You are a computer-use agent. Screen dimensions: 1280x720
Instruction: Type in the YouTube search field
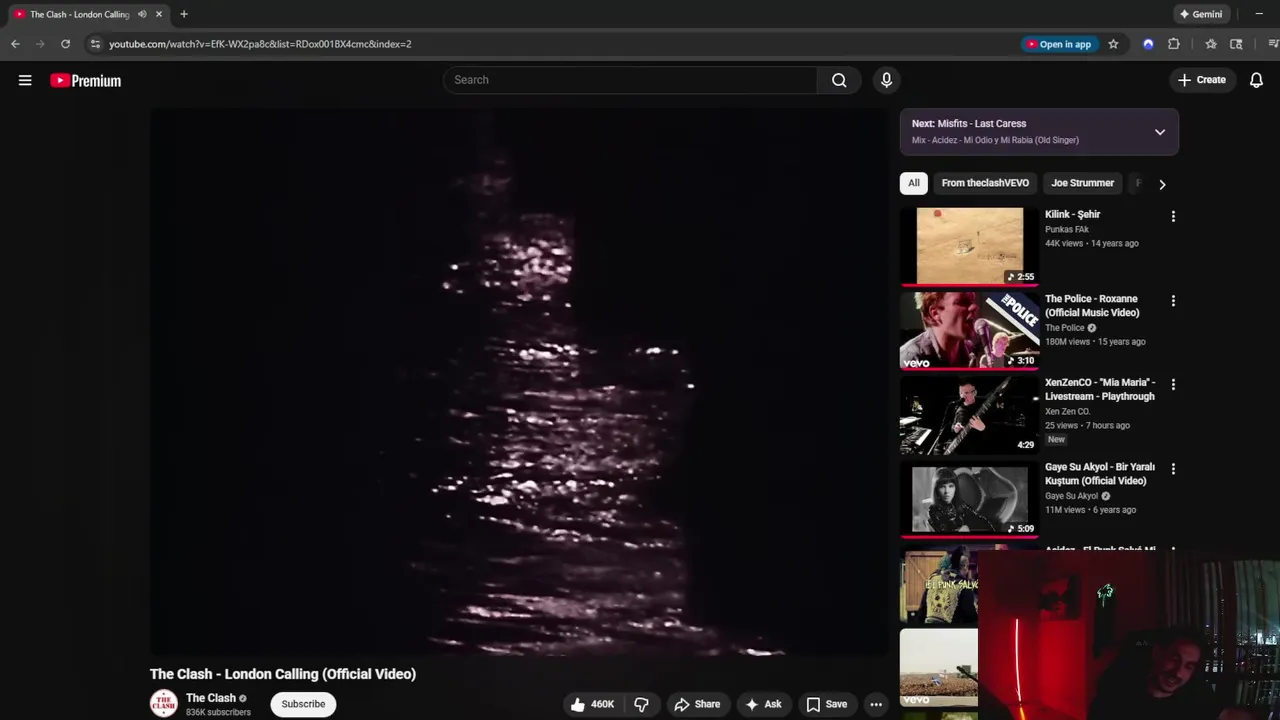pos(630,80)
